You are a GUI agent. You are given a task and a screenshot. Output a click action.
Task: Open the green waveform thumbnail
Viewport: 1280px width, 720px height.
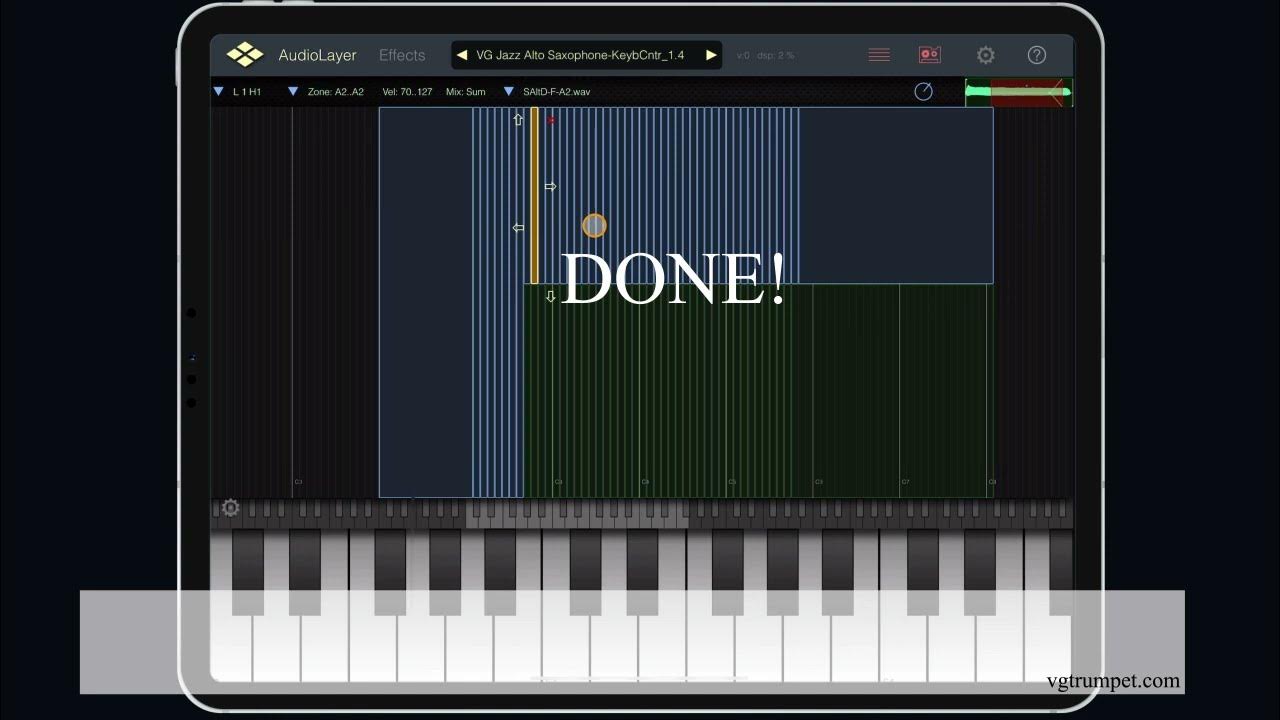pyautogui.click(x=1019, y=92)
